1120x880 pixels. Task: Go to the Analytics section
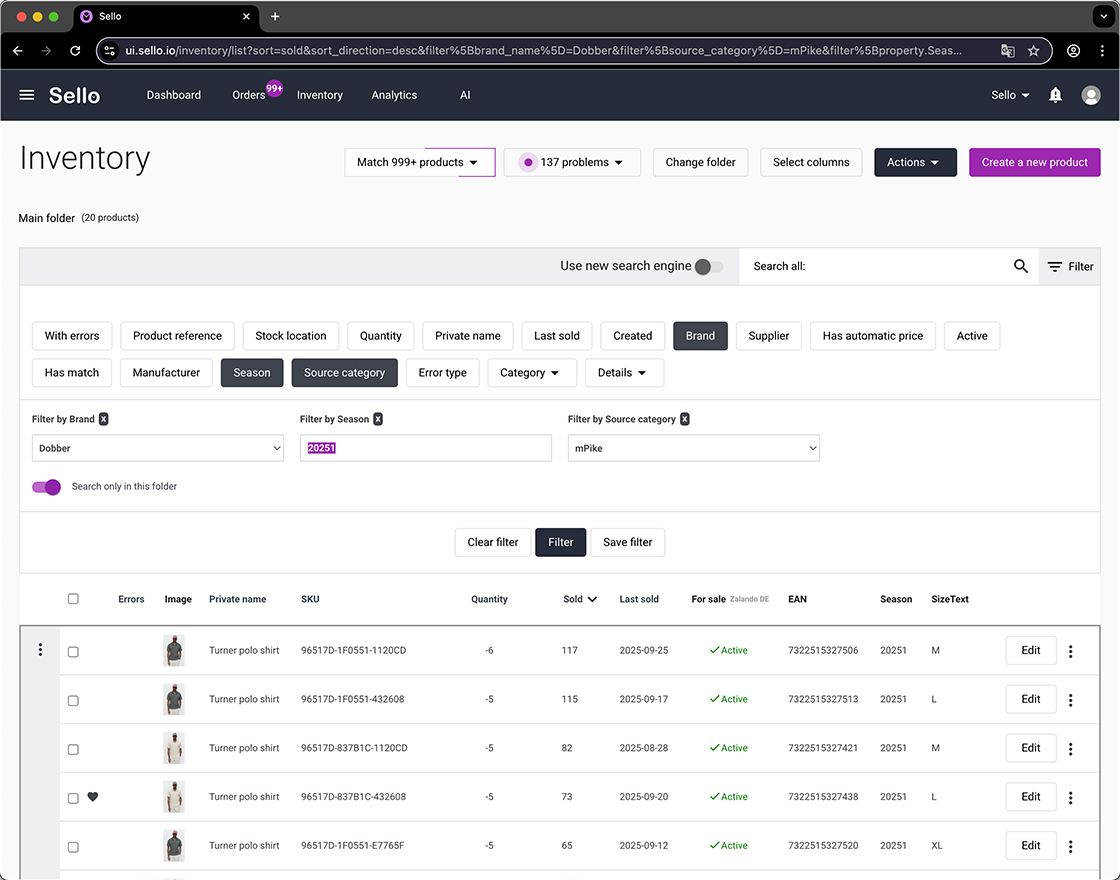coord(393,95)
